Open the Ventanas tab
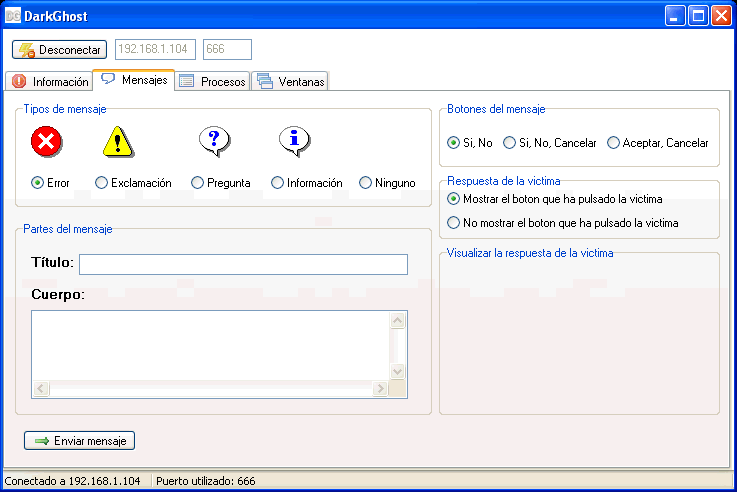Viewport: 737px width, 492px height. (x=290, y=82)
